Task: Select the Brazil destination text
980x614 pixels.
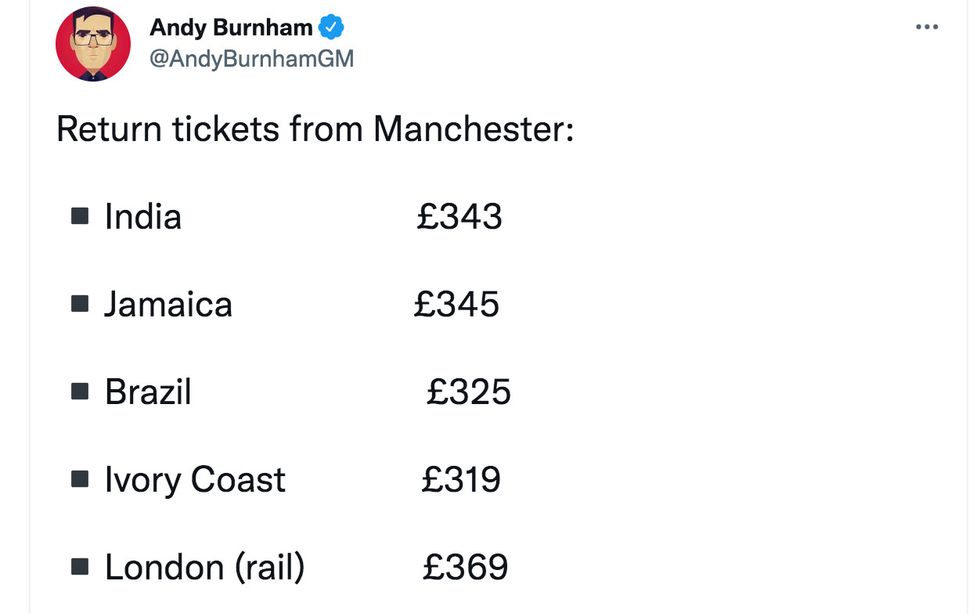Action: coord(148,392)
